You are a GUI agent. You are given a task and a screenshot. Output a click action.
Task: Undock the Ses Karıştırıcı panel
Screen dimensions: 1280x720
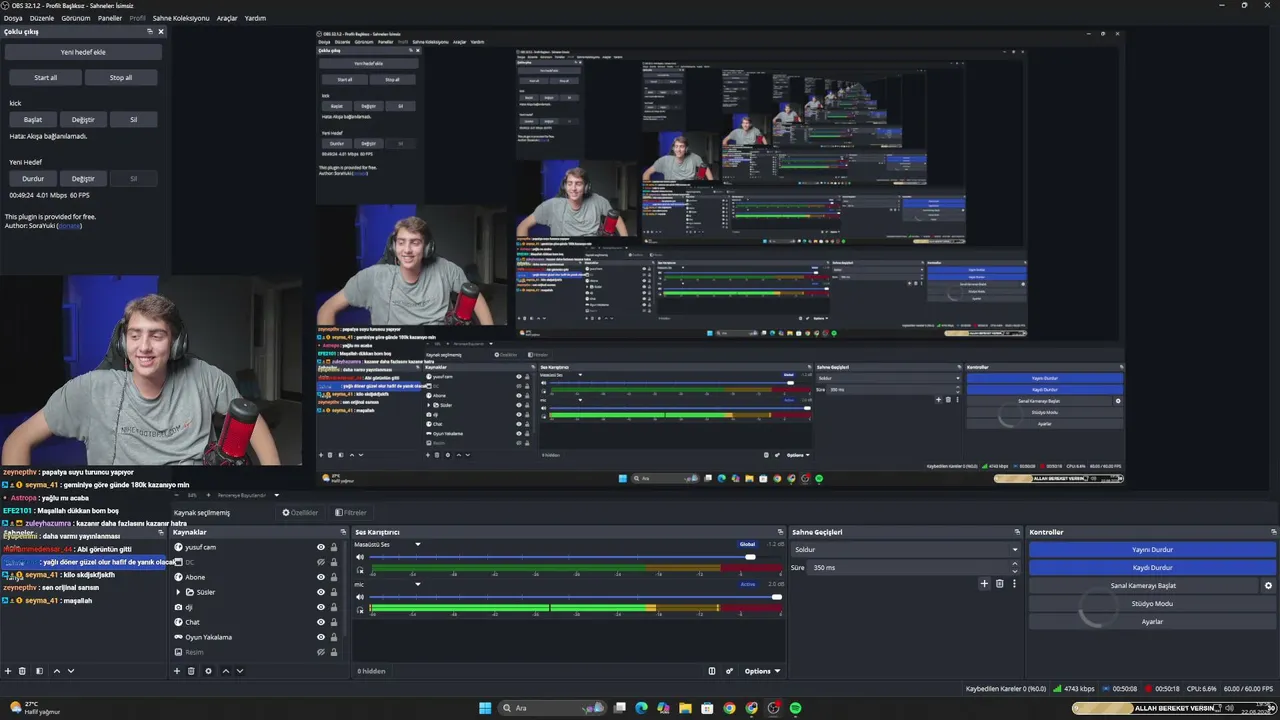[x=780, y=532]
